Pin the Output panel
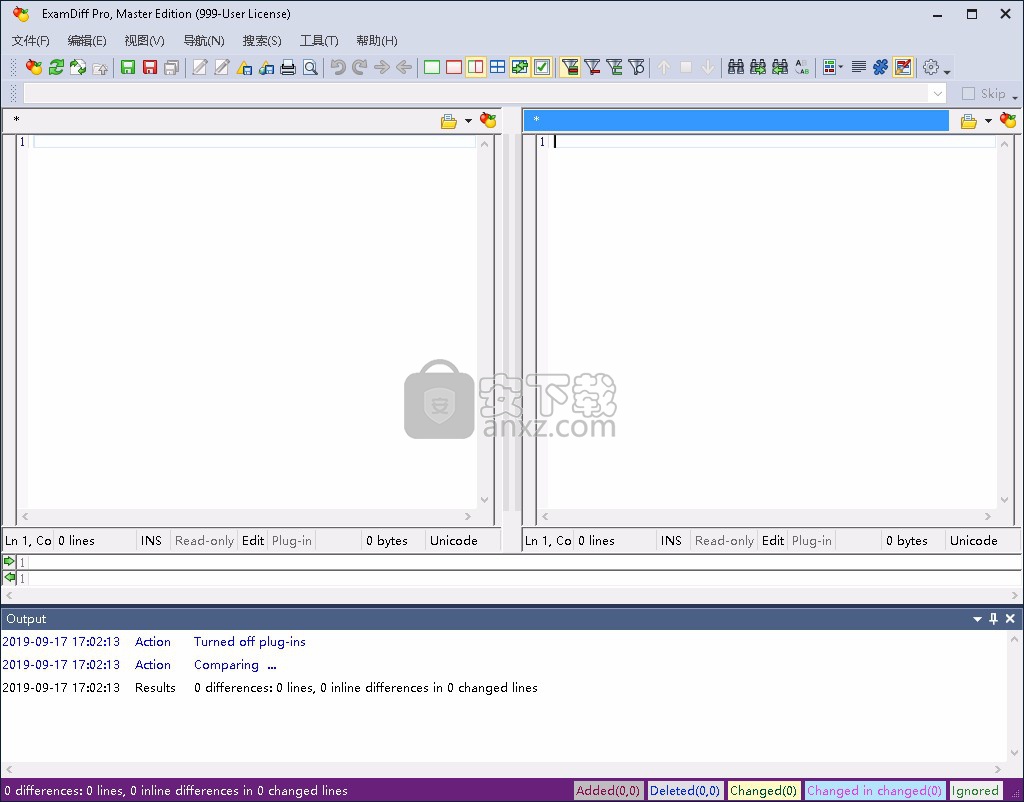This screenshot has height=802, width=1024. (993, 618)
